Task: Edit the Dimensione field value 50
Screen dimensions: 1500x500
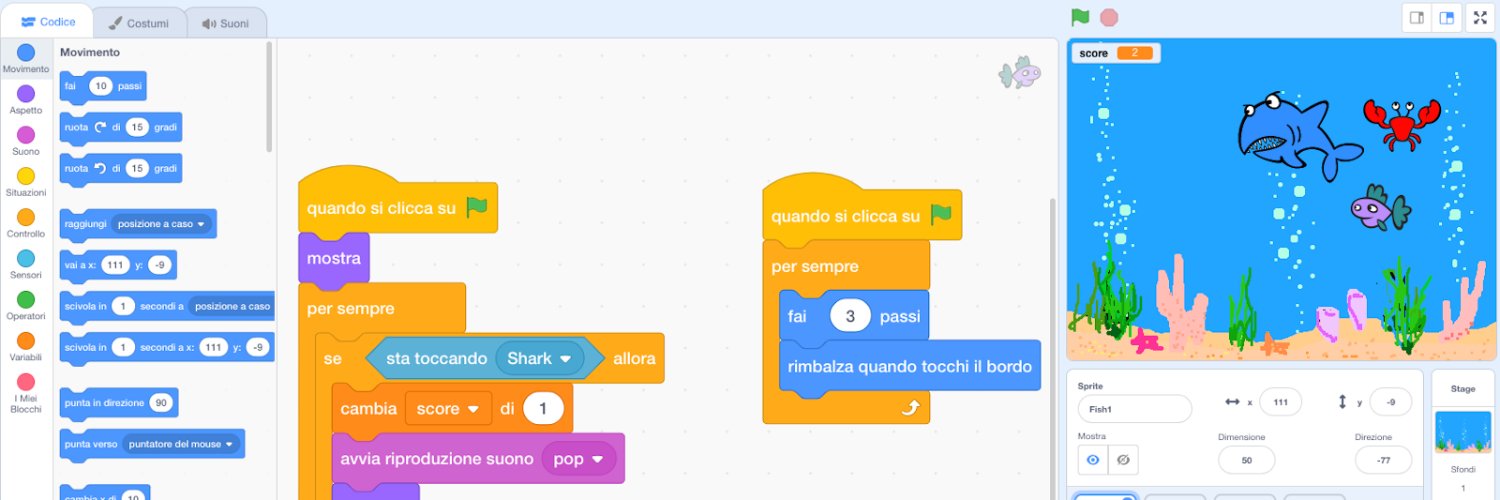Action: pyautogui.click(x=1246, y=460)
